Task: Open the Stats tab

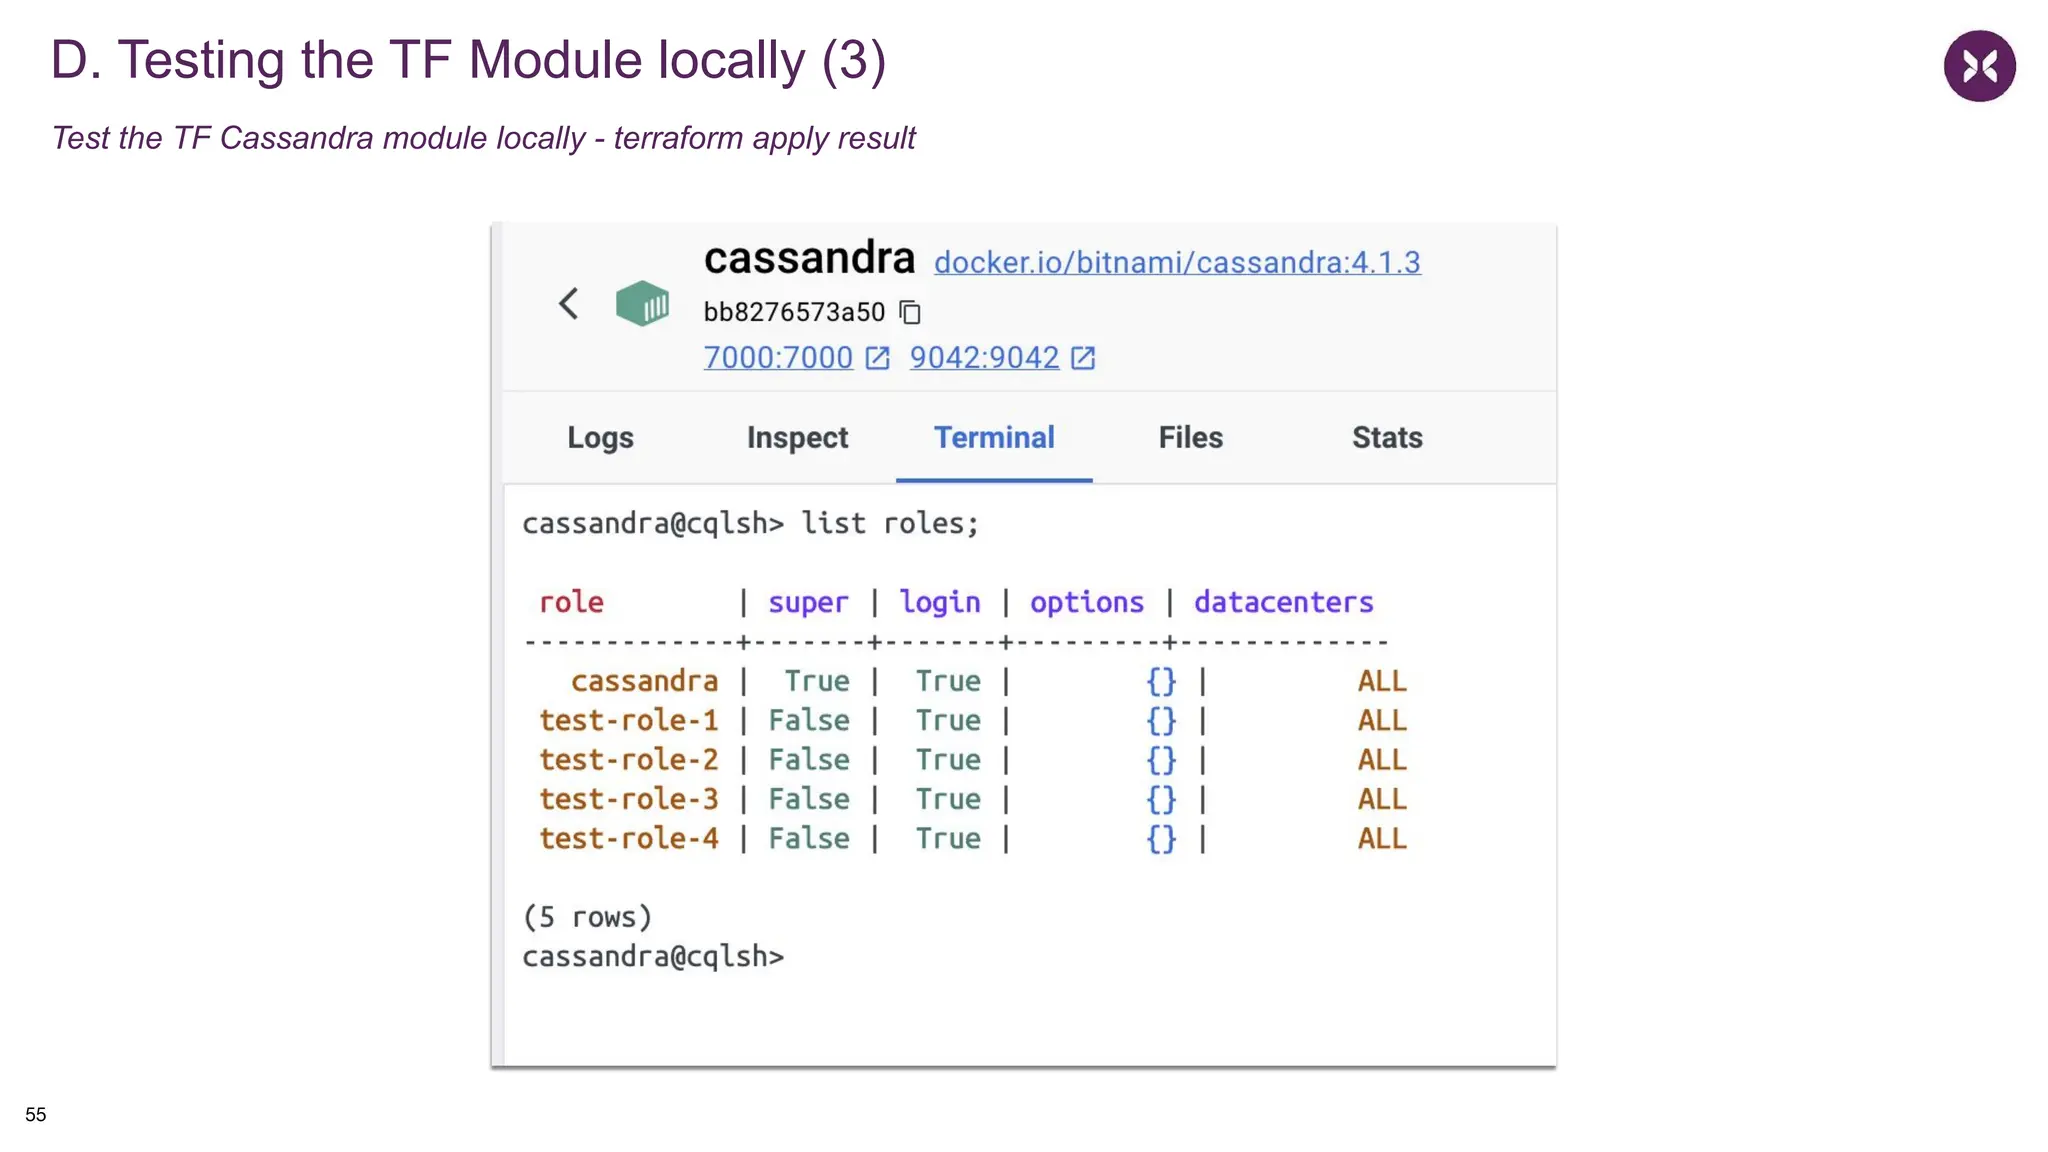Action: click(x=1387, y=437)
